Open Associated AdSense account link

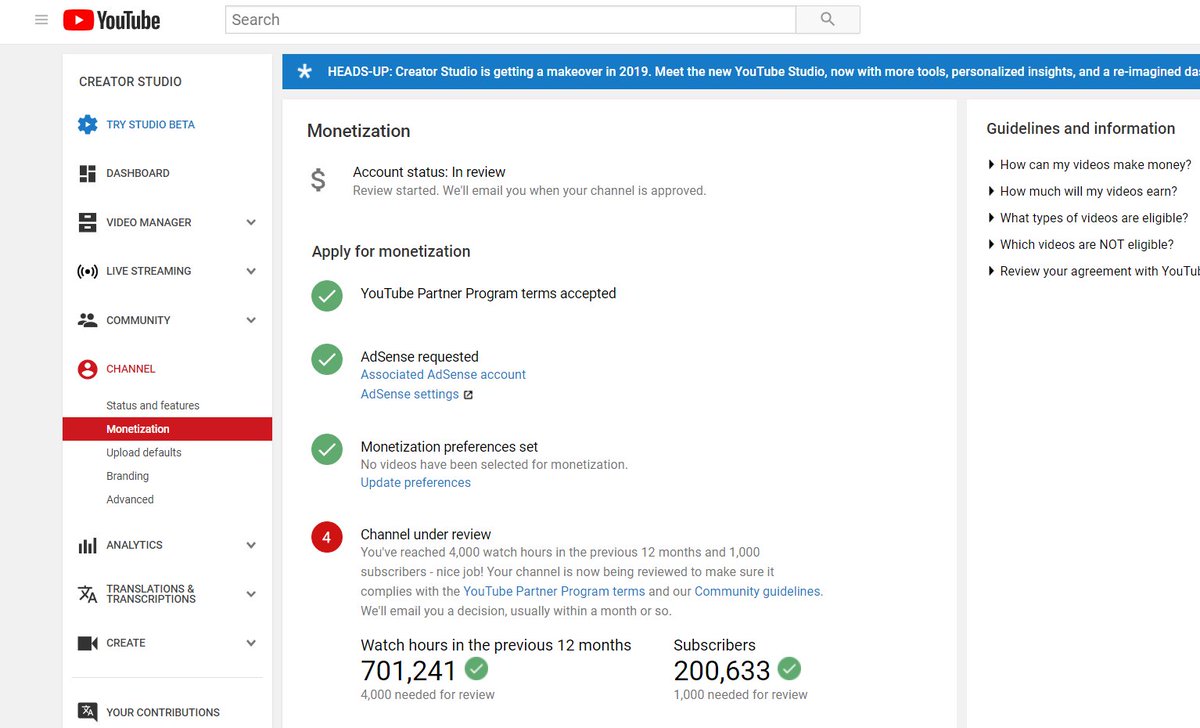pos(443,374)
